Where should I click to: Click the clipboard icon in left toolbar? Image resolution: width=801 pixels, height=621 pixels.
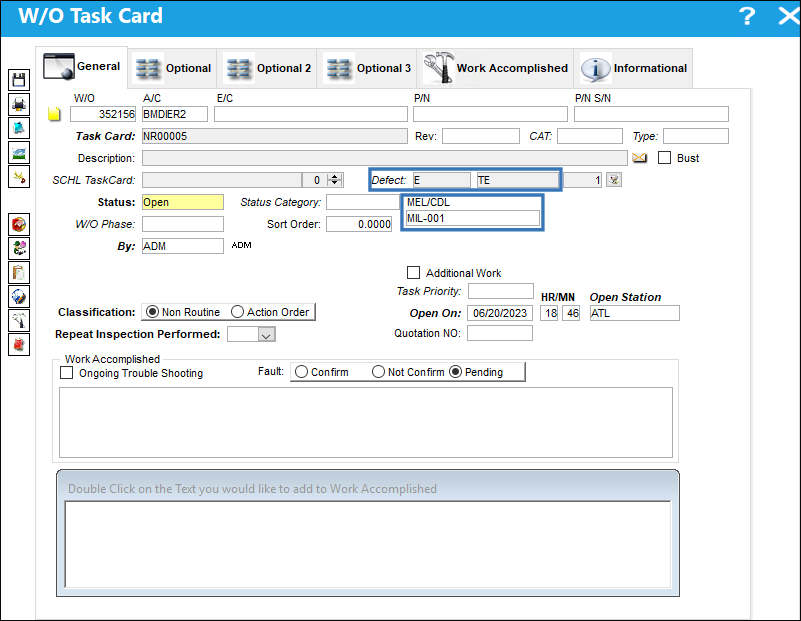pos(19,273)
